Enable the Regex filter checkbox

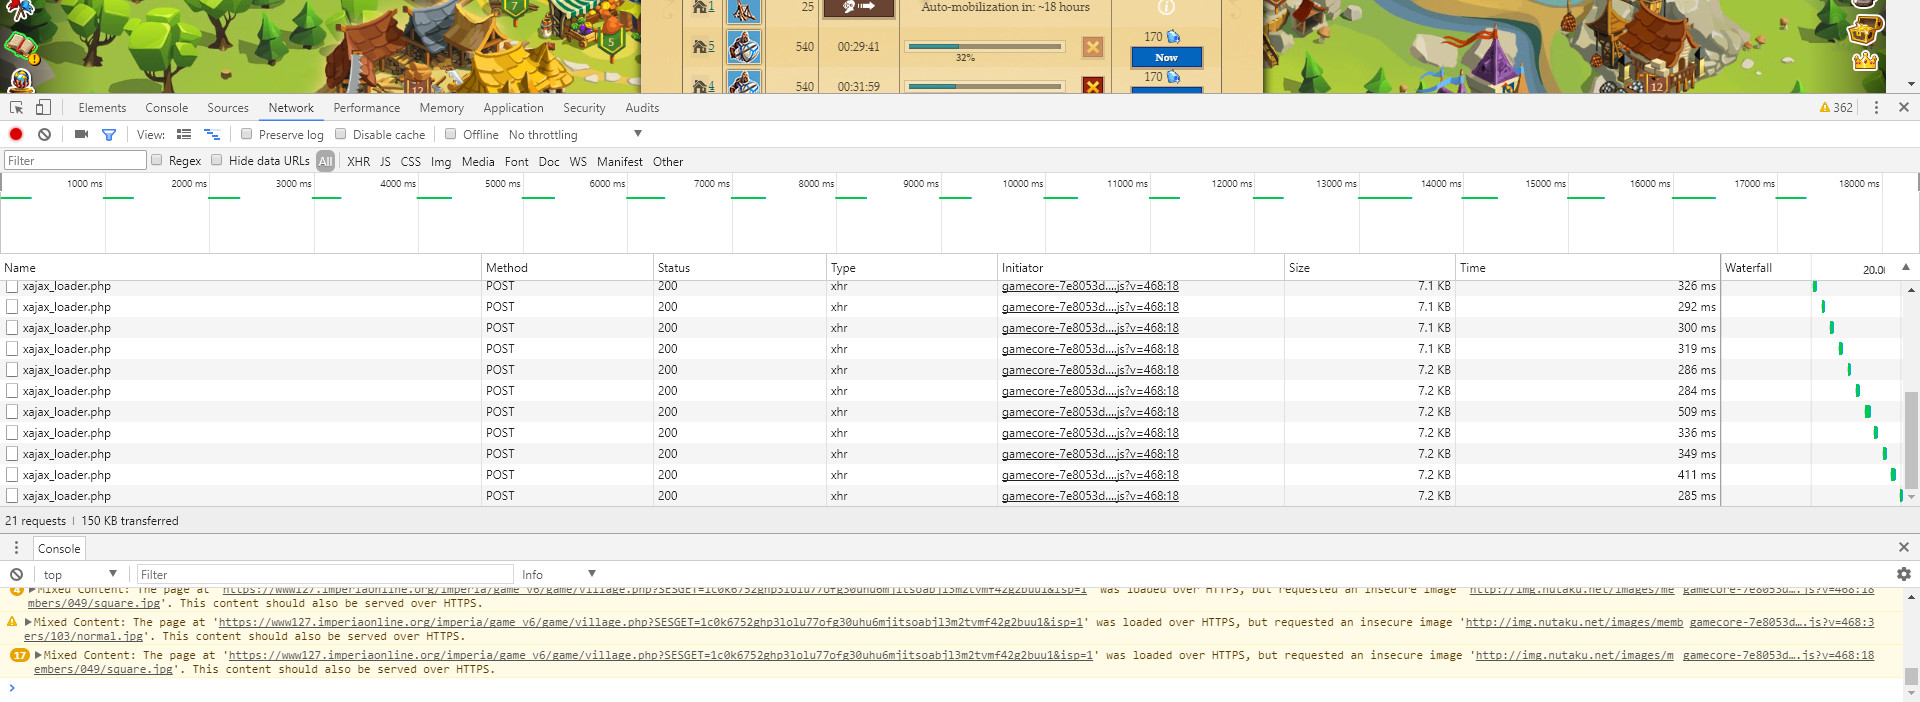pos(156,160)
